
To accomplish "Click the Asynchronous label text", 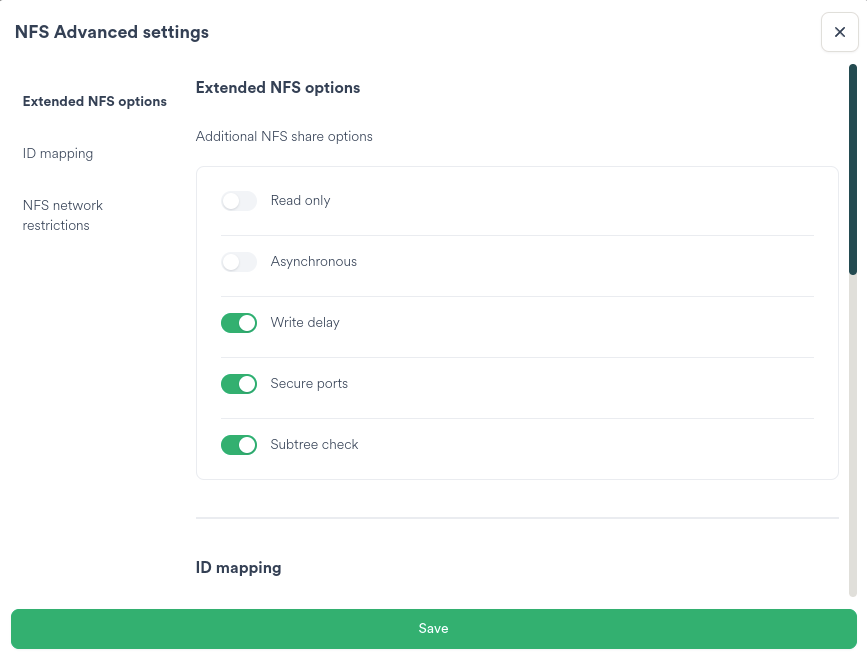I will [313, 261].
